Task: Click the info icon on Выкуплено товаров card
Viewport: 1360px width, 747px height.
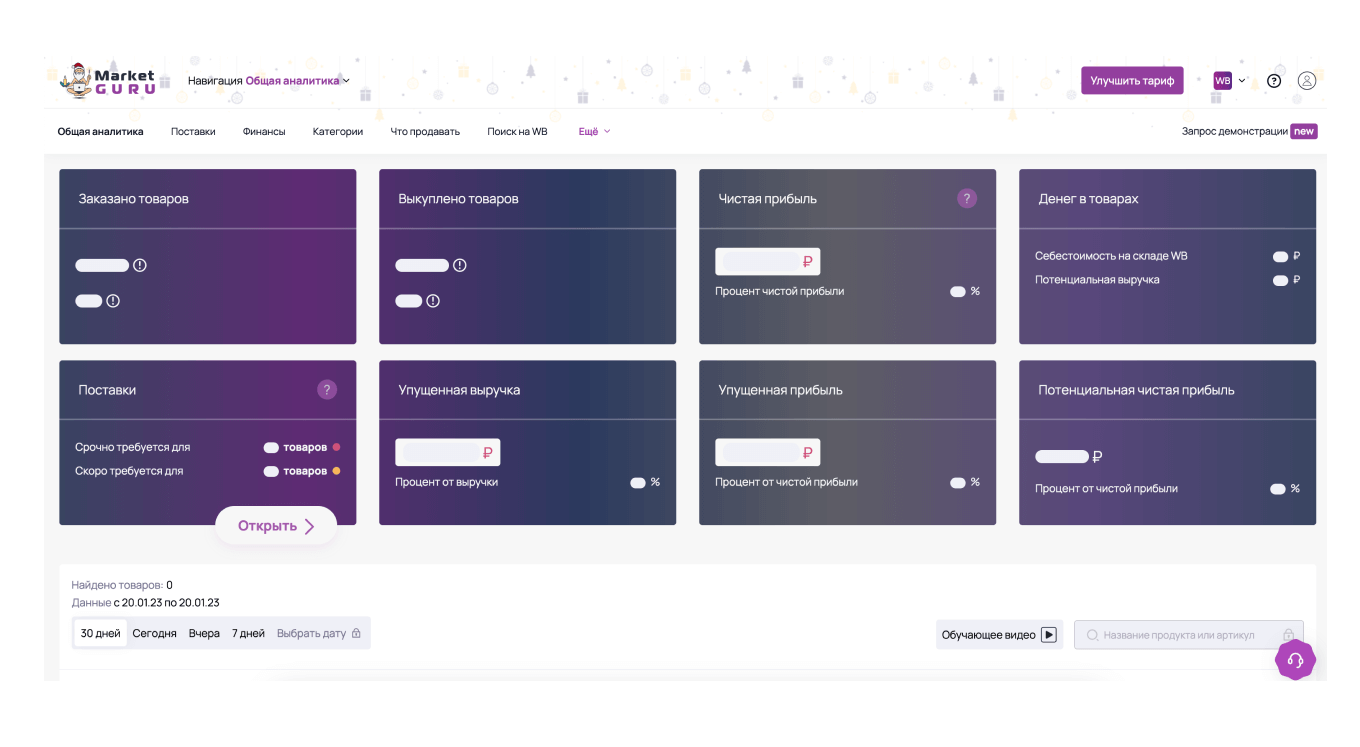Action: [460, 265]
